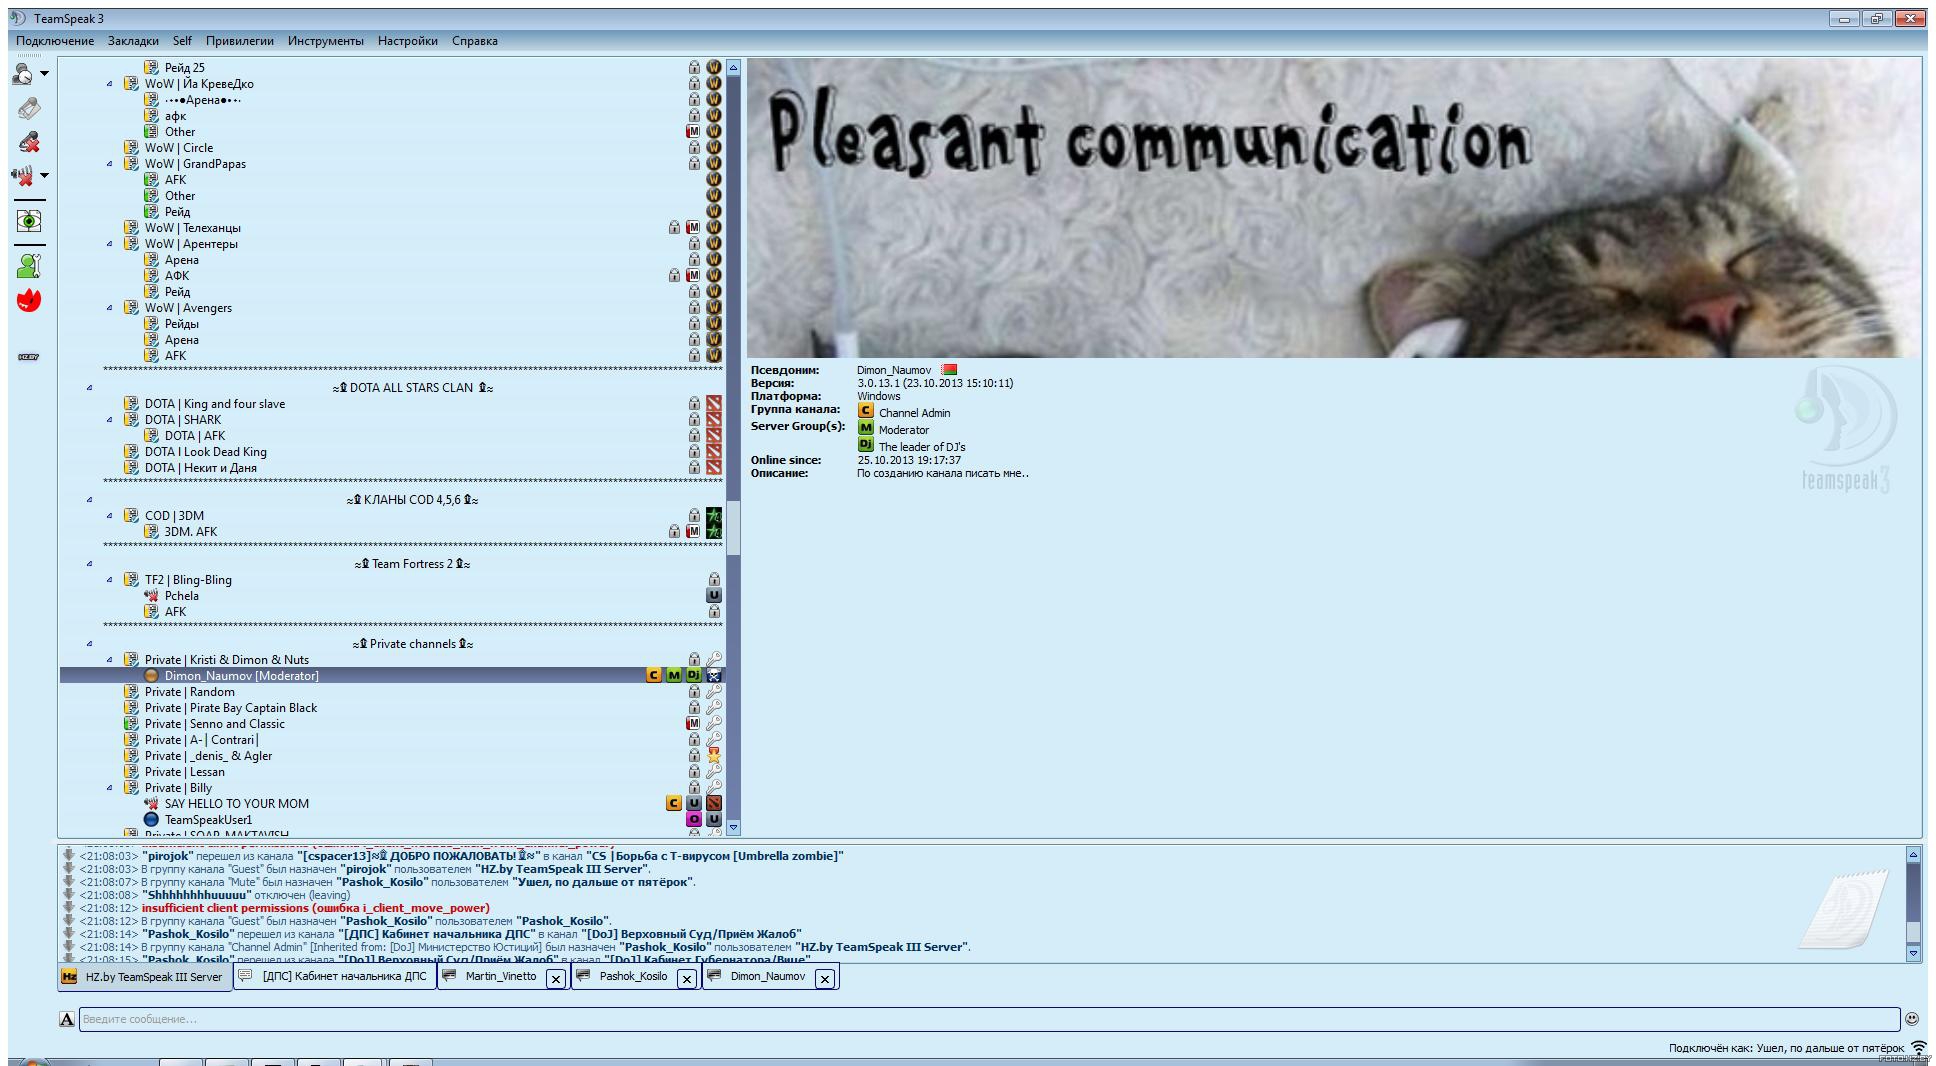
Task: Toggle away status icon
Action: (23, 74)
